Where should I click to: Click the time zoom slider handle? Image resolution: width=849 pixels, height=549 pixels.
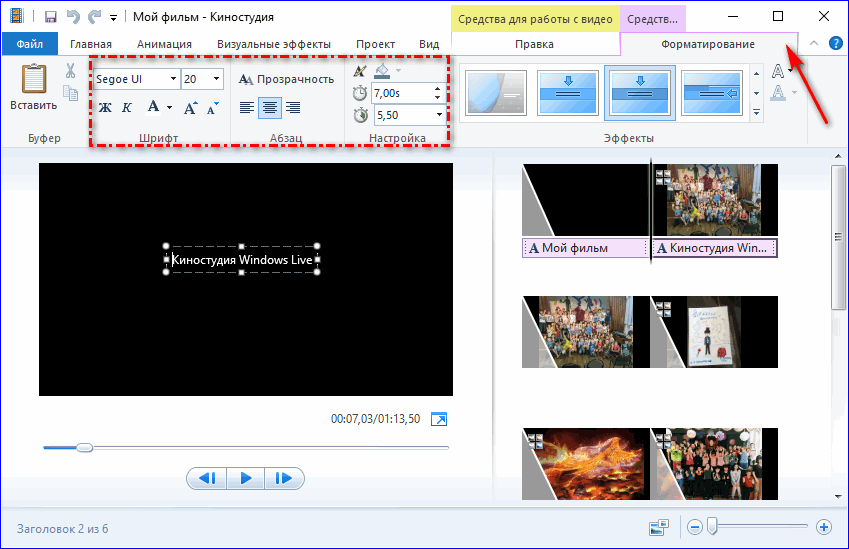pyautogui.click(x=712, y=526)
